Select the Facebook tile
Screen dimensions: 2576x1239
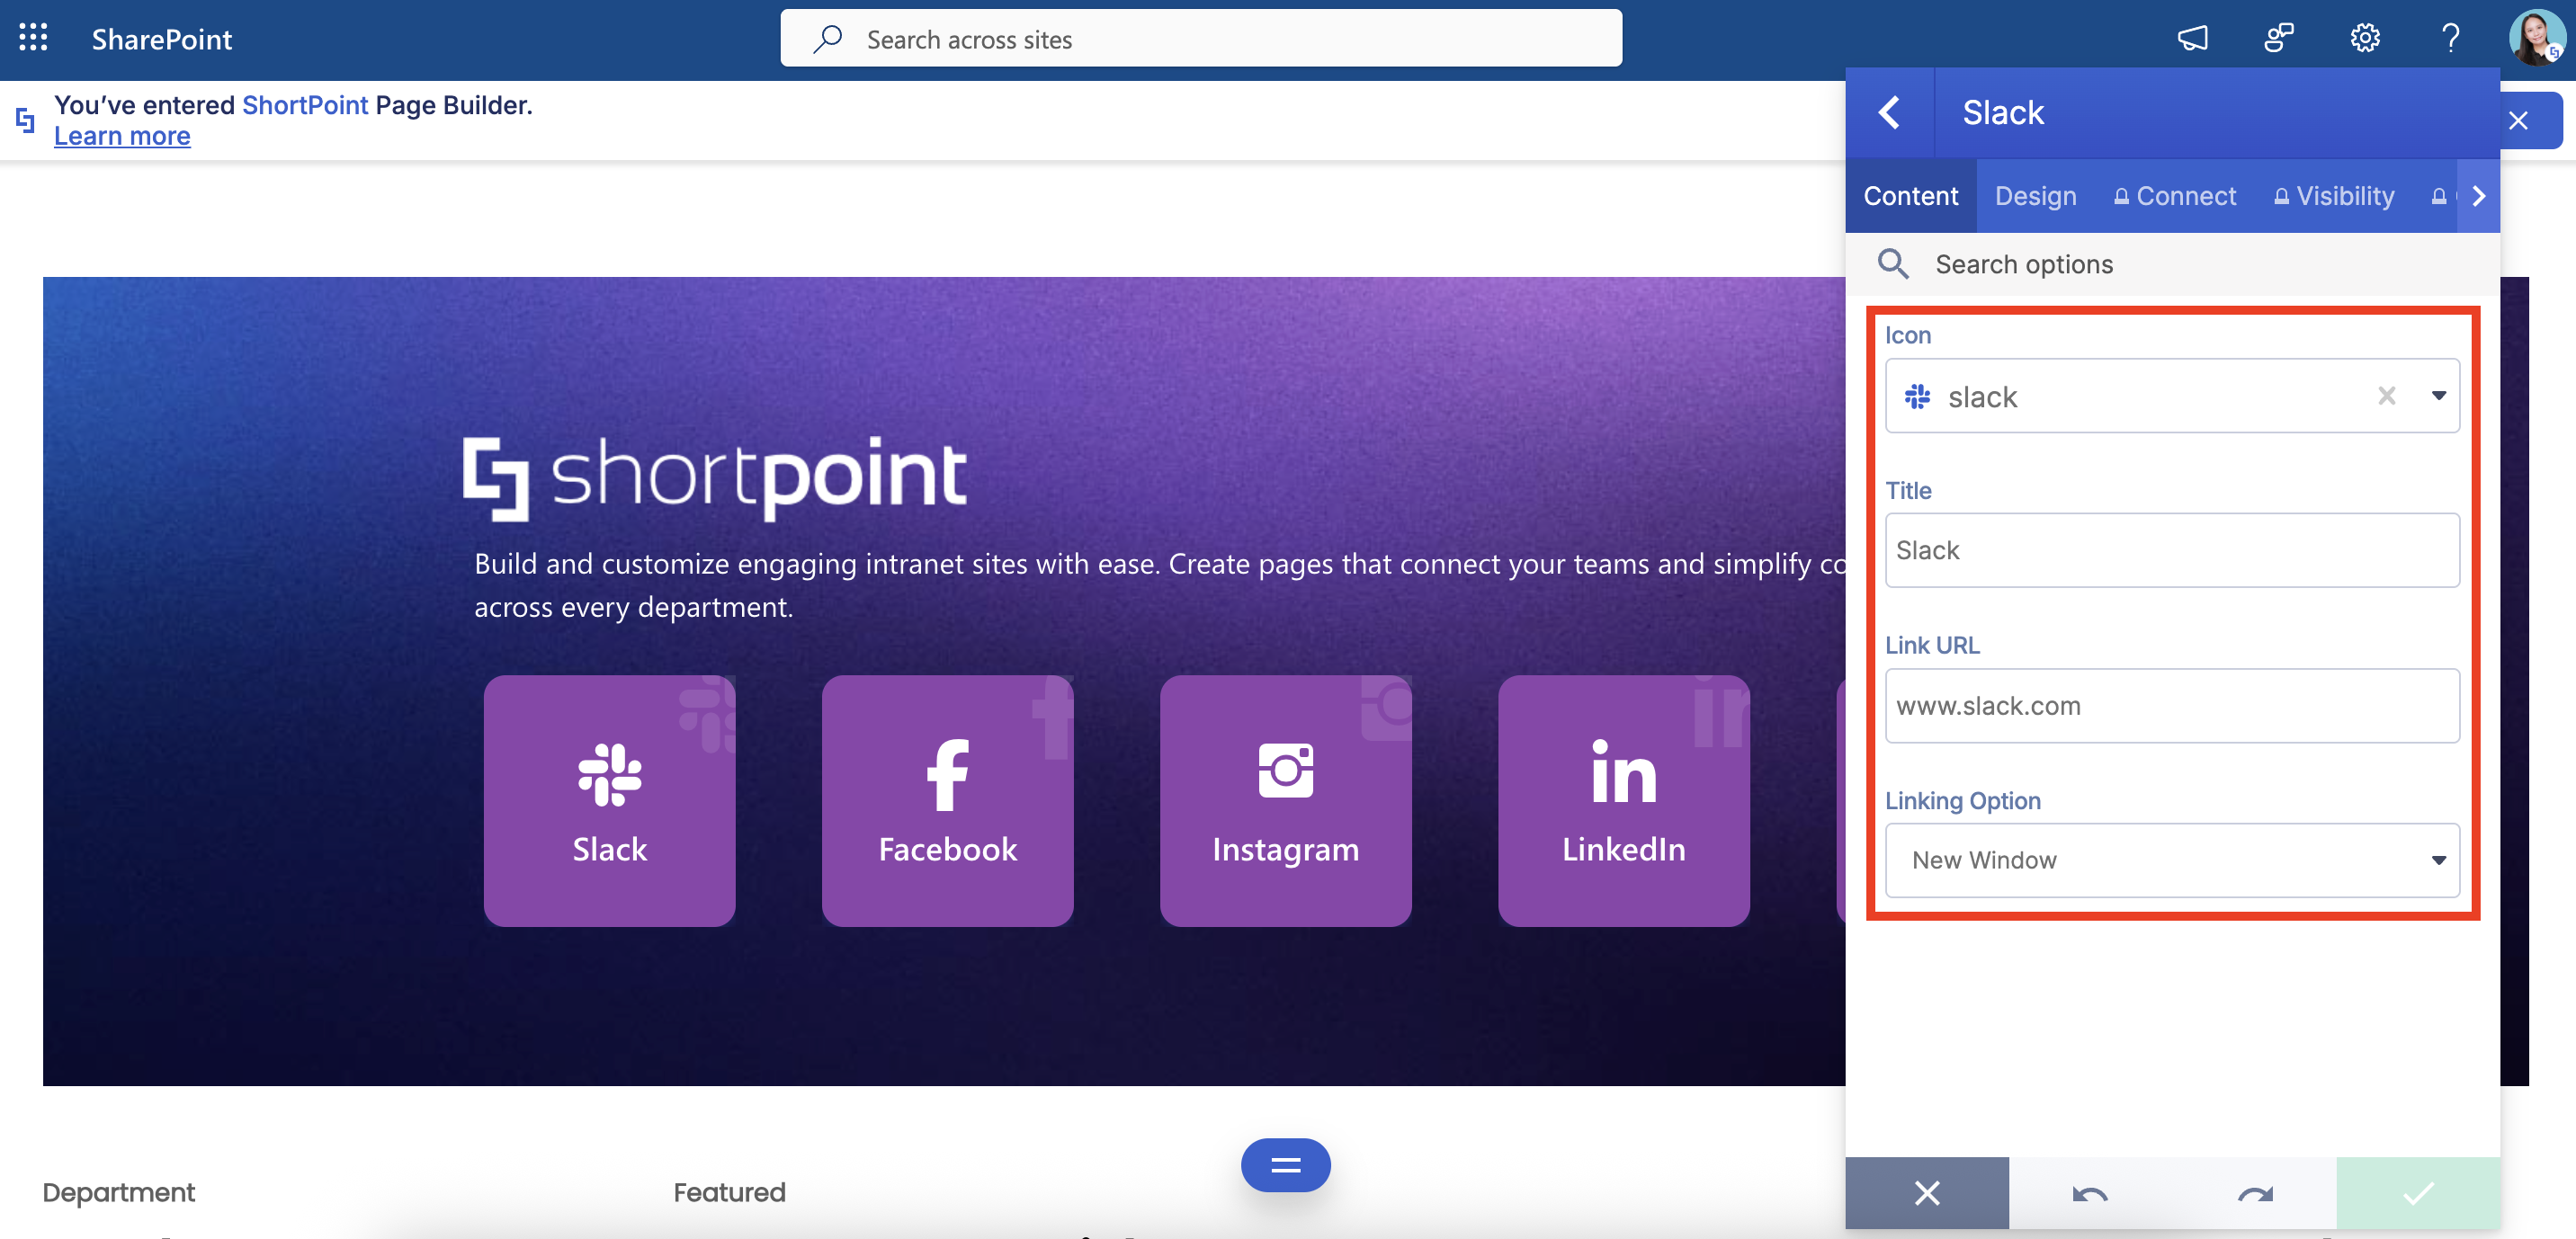click(x=947, y=800)
